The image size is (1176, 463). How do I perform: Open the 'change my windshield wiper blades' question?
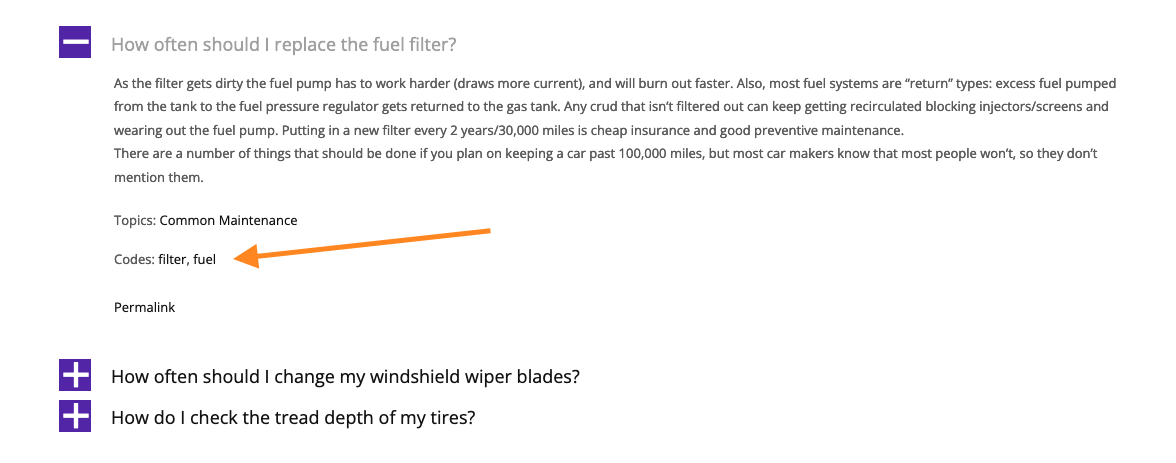pos(346,376)
